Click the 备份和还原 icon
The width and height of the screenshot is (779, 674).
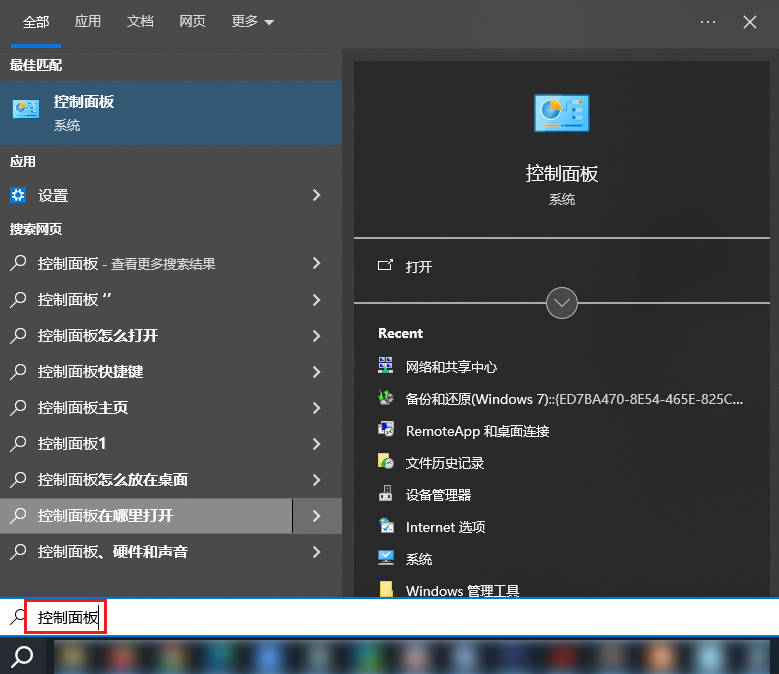click(x=386, y=397)
